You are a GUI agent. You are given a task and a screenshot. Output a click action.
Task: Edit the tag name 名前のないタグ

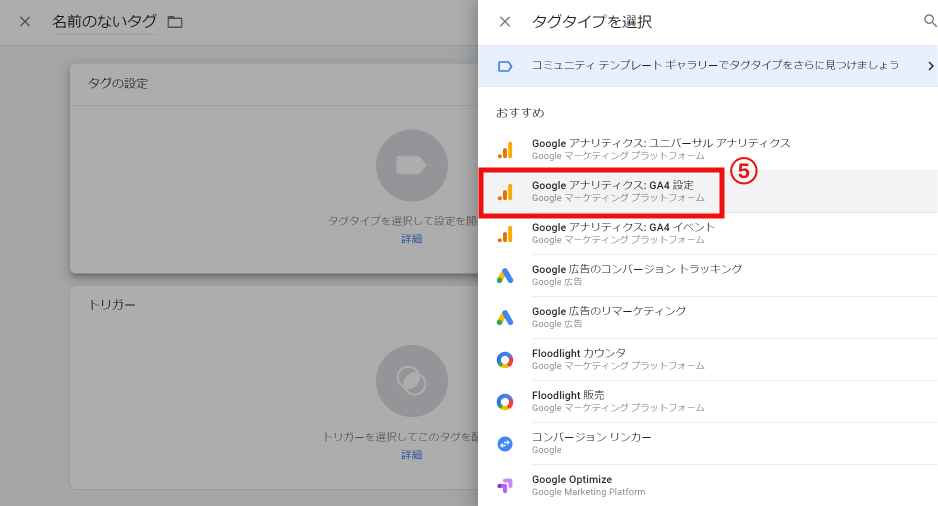tap(104, 22)
